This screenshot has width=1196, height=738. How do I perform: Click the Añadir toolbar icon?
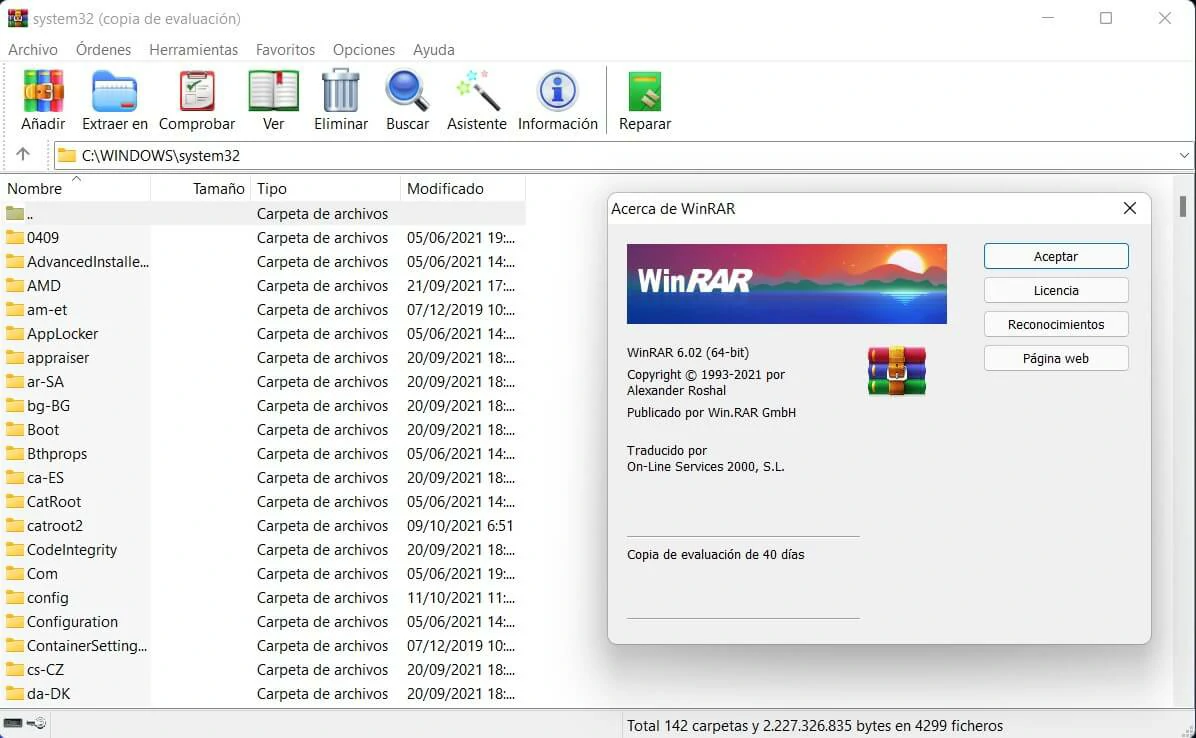[43, 92]
